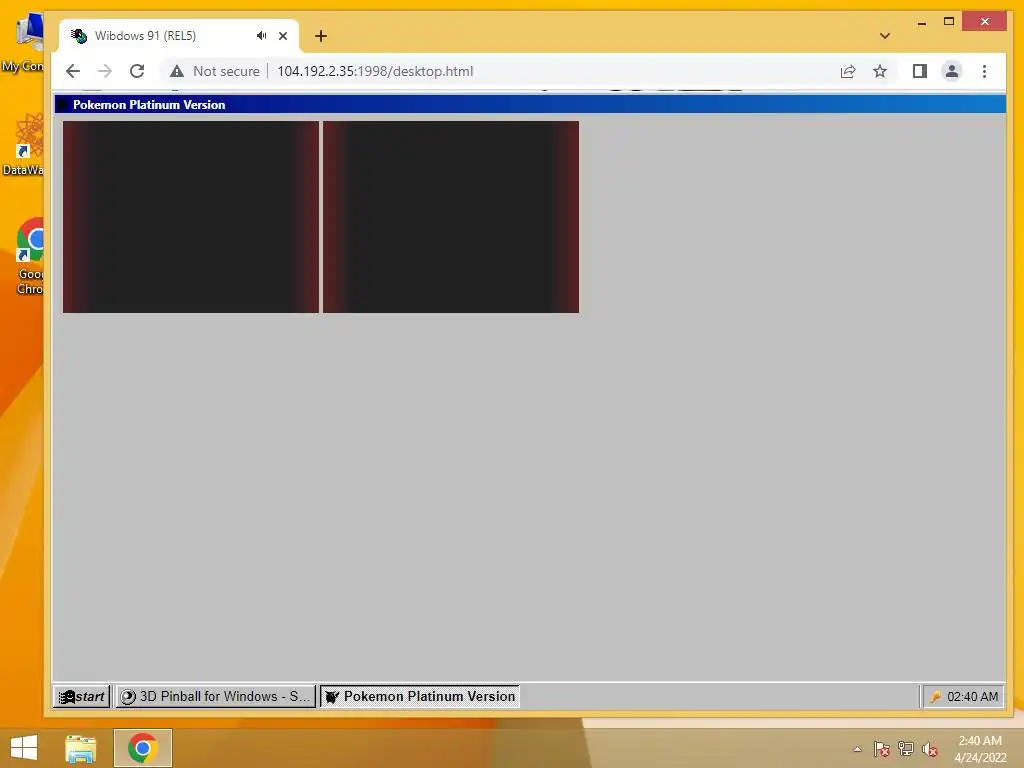
Task: Show hidden tray icons arrow
Action: tap(857, 749)
